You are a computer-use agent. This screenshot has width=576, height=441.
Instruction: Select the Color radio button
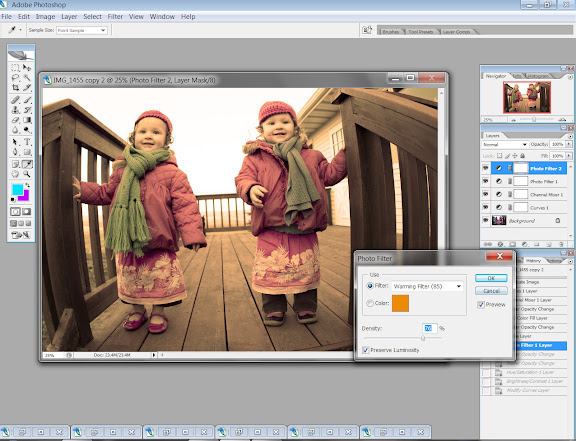click(x=370, y=303)
